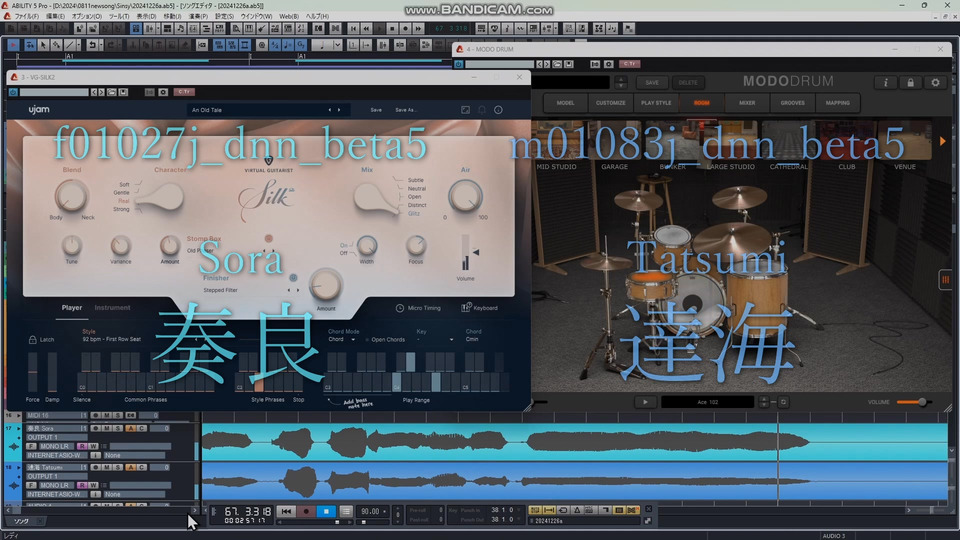Click the preset up/down stepper in MODO DRUM
The height and width of the screenshot is (540, 960).
[621, 82]
